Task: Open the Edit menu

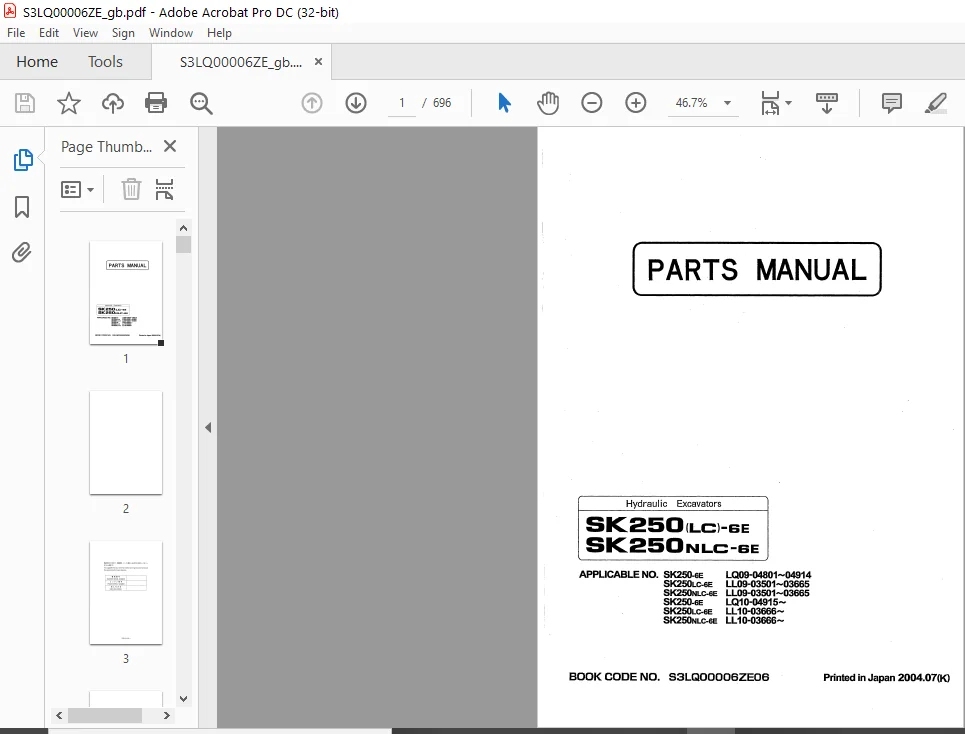Action: (49, 33)
